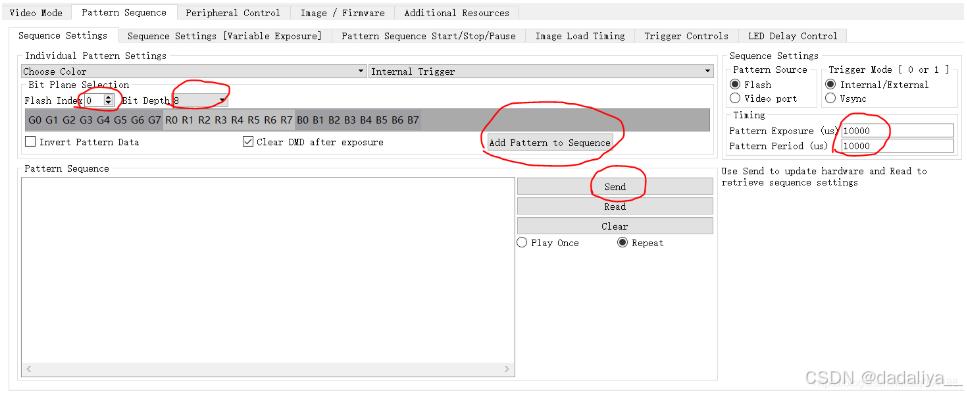Open Sequence Settings [Variable Exposure] tab
The image size is (967, 395).
pos(224,36)
